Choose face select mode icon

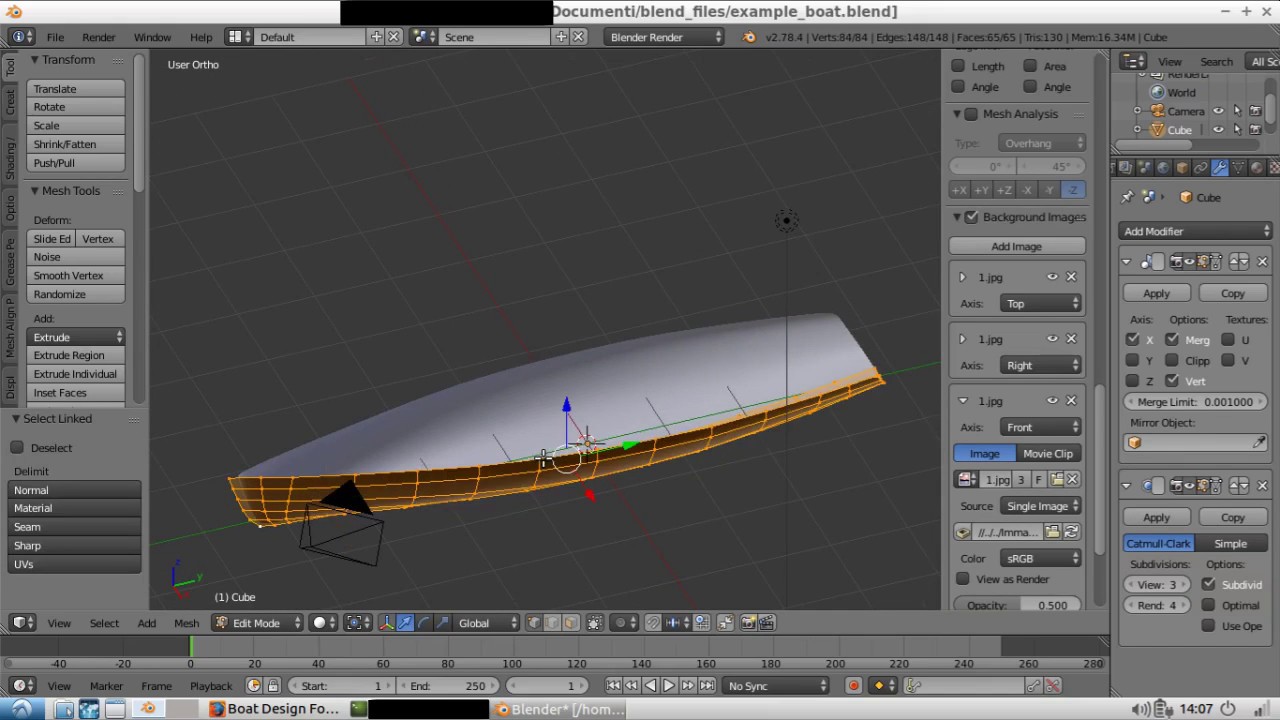pos(571,622)
